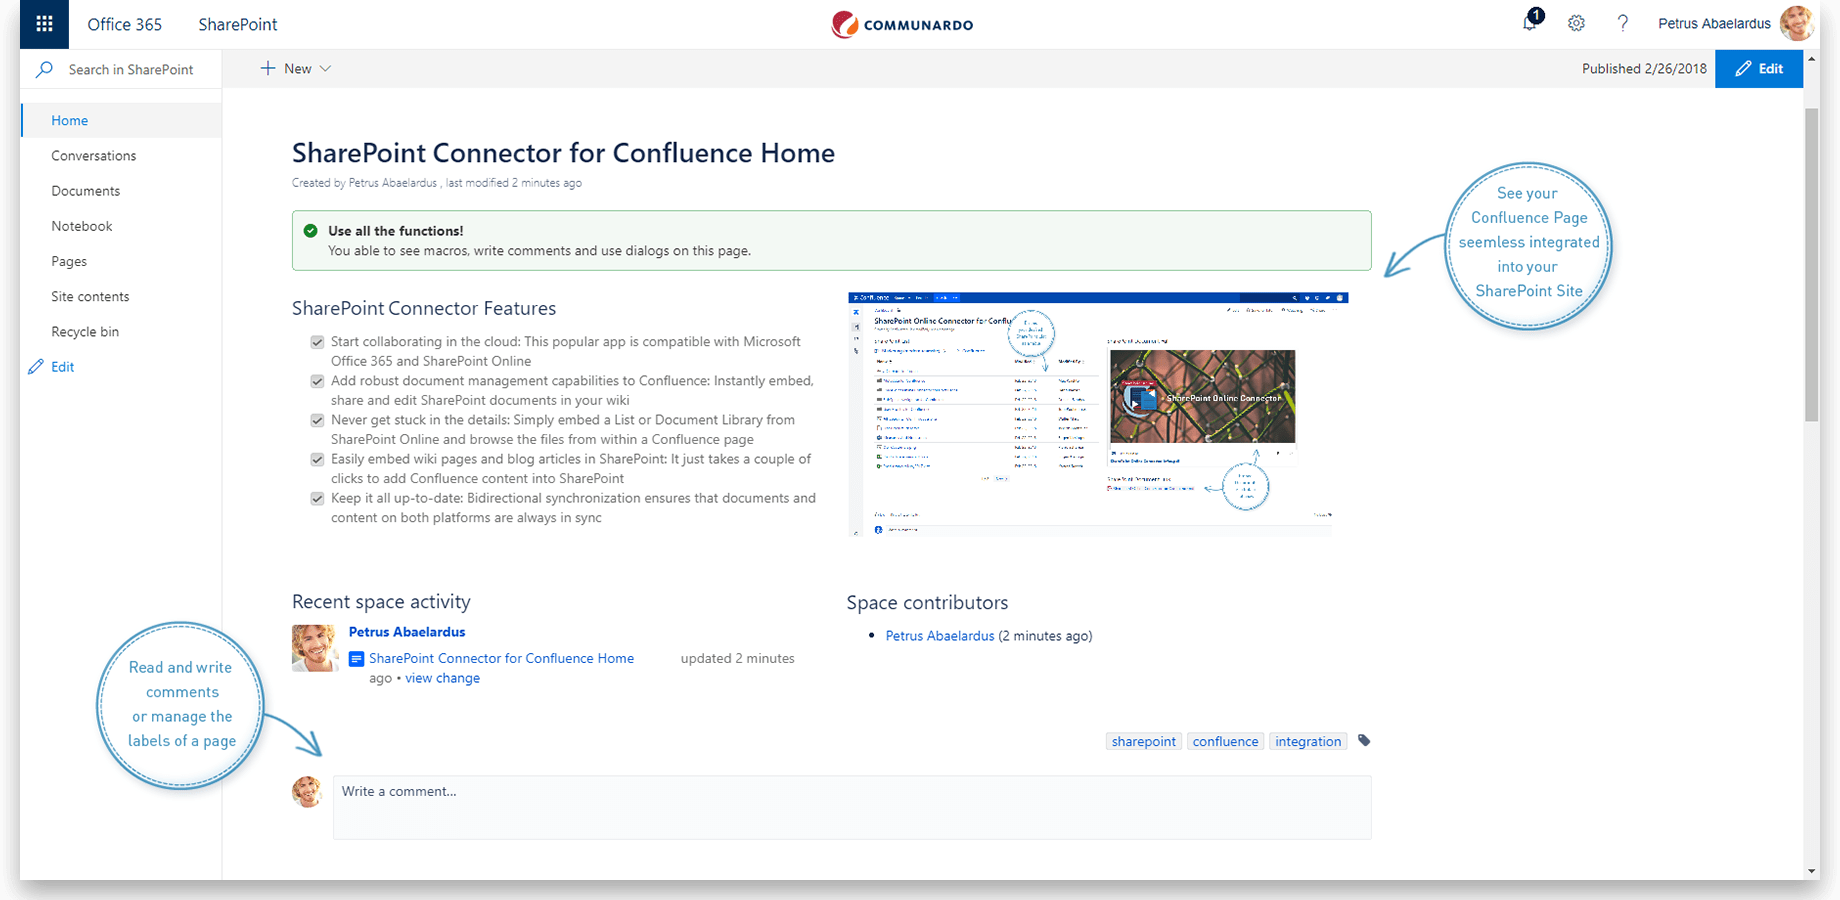
Task: Open the help question mark
Action: click(1623, 23)
